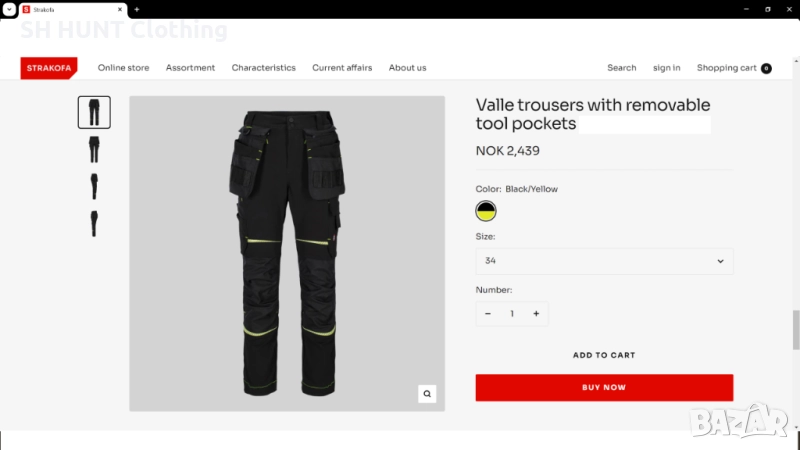This screenshot has height=450, width=800.
Task: Open the shopping cart counter badge
Action: click(766, 68)
